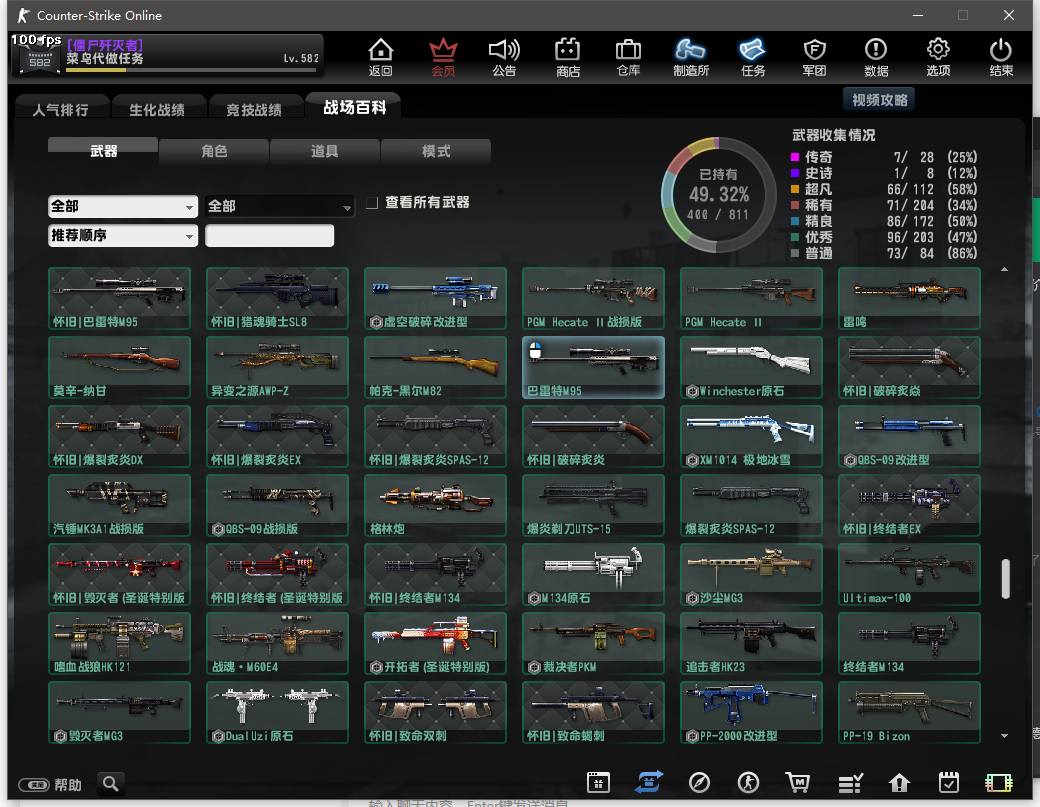Select the 虚空破碎改进型 weapon card

click(435, 298)
